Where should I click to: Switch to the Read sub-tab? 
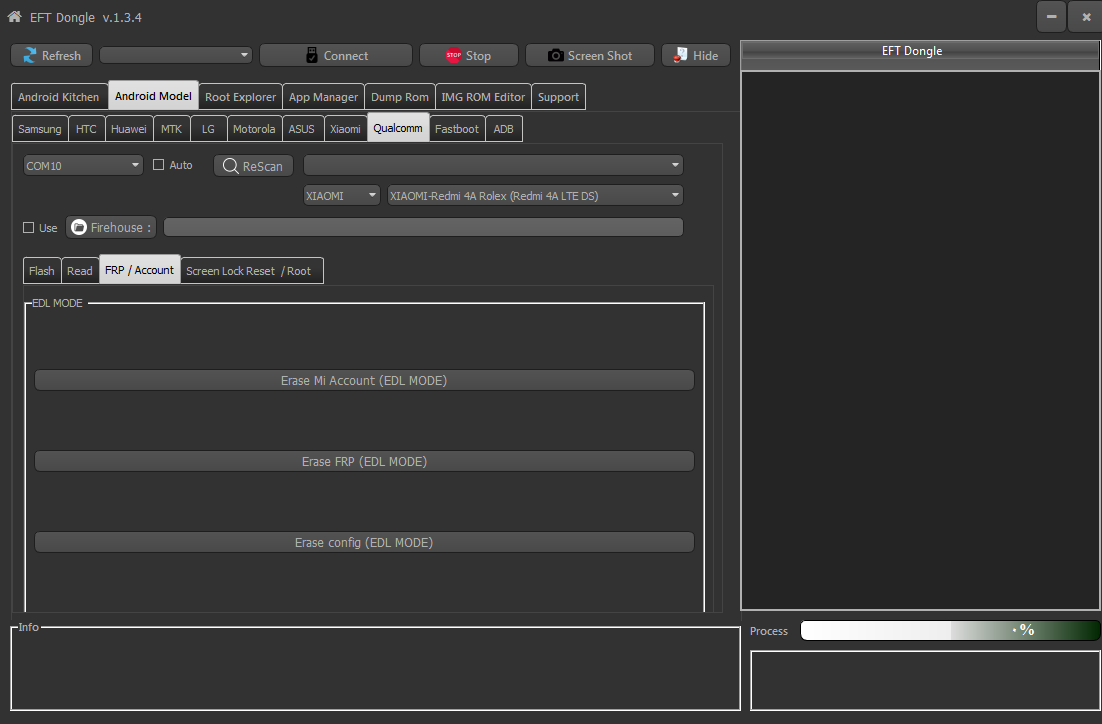point(79,271)
